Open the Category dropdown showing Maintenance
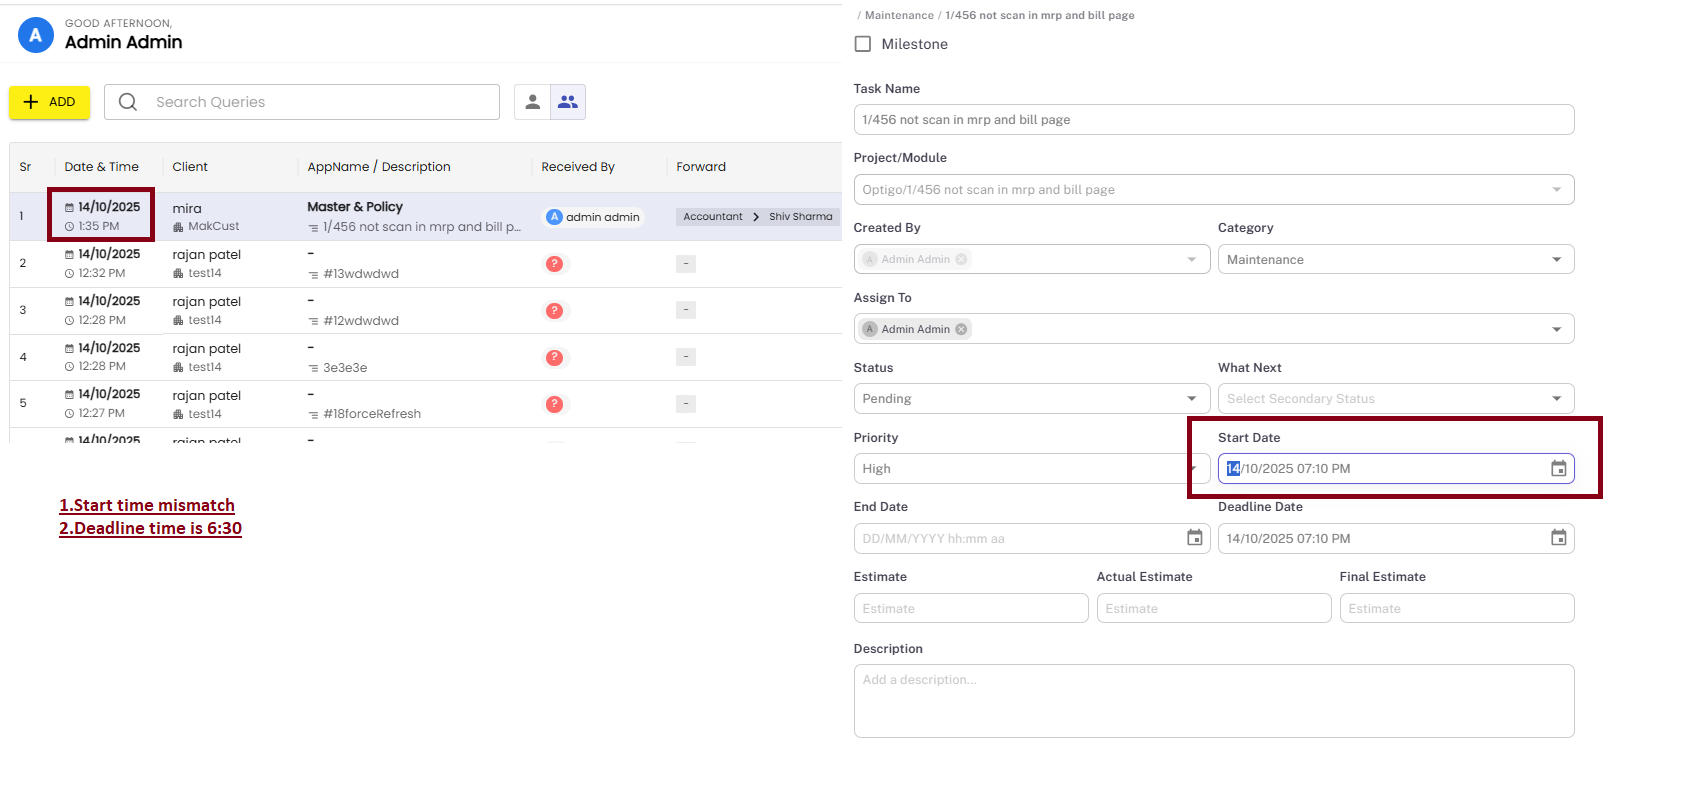 tap(1395, 259)
